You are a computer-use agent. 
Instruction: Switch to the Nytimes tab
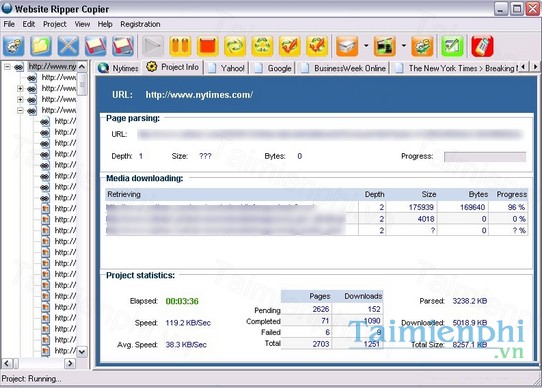coord(118,68)
